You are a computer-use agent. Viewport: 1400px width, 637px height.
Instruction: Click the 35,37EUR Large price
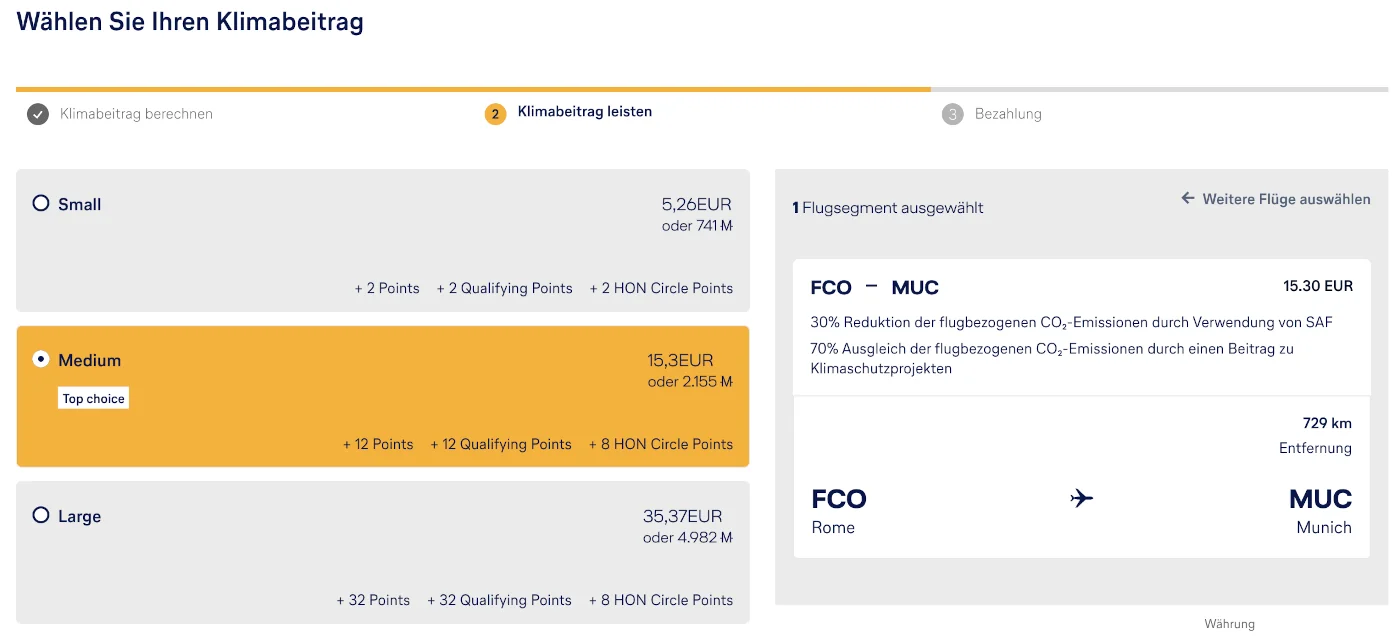pos(682,516)
